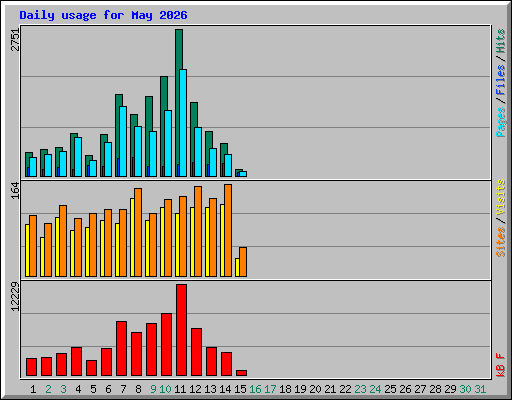The image size is (512, 400).
Task: Select the red kilobytes bar for day 1
Action: pos(31,367)
